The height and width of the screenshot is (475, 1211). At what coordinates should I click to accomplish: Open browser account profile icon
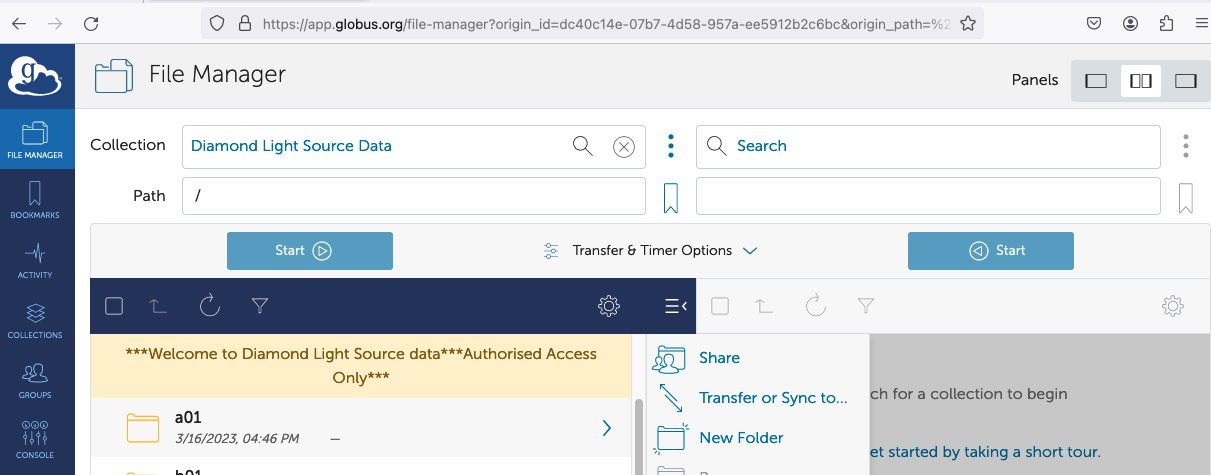coord(1131,22)
